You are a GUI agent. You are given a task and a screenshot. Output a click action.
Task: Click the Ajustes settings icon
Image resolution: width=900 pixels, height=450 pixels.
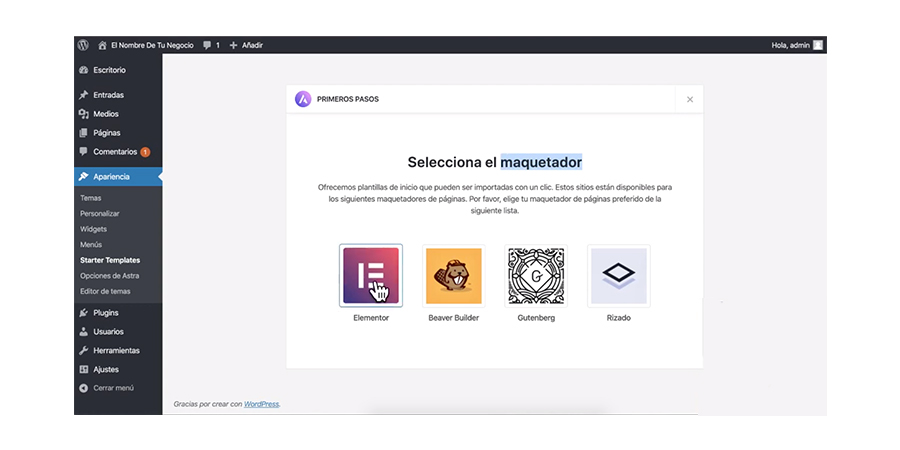[x=83, y=370]
